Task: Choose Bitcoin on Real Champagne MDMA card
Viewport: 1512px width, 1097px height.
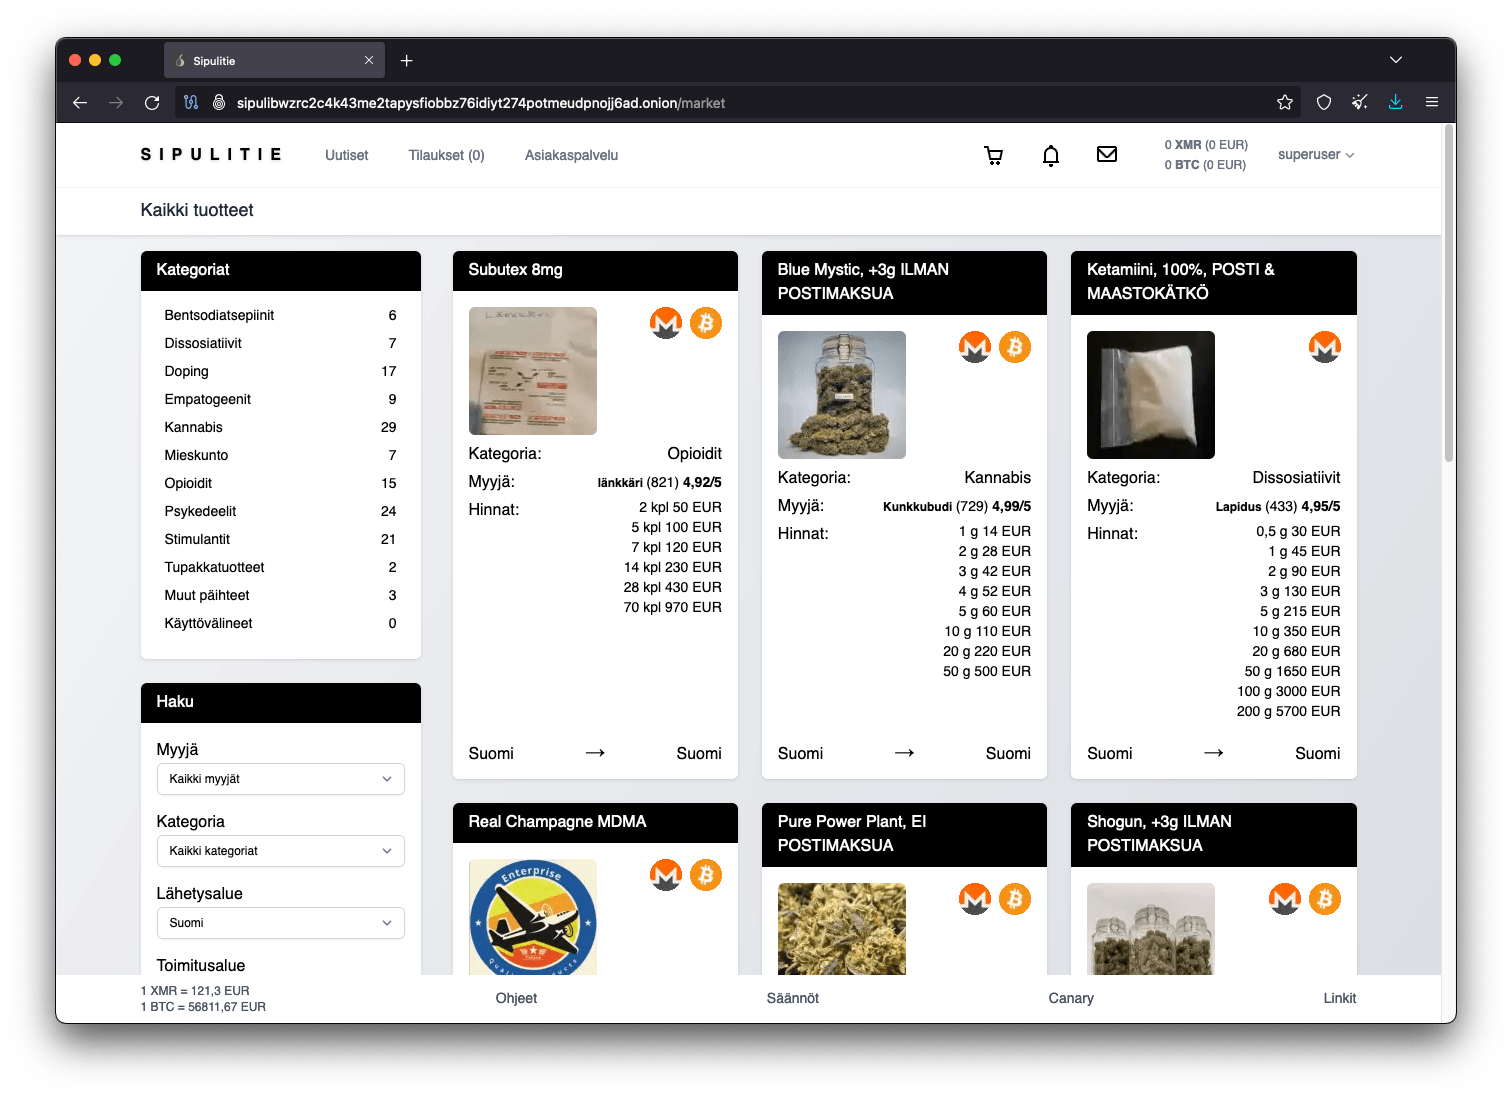Action: (x=706, y=875)
